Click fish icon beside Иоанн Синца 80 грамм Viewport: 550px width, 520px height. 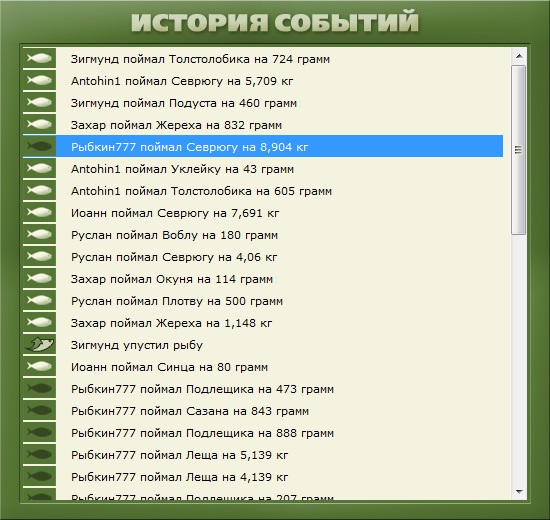click(39, 366)
